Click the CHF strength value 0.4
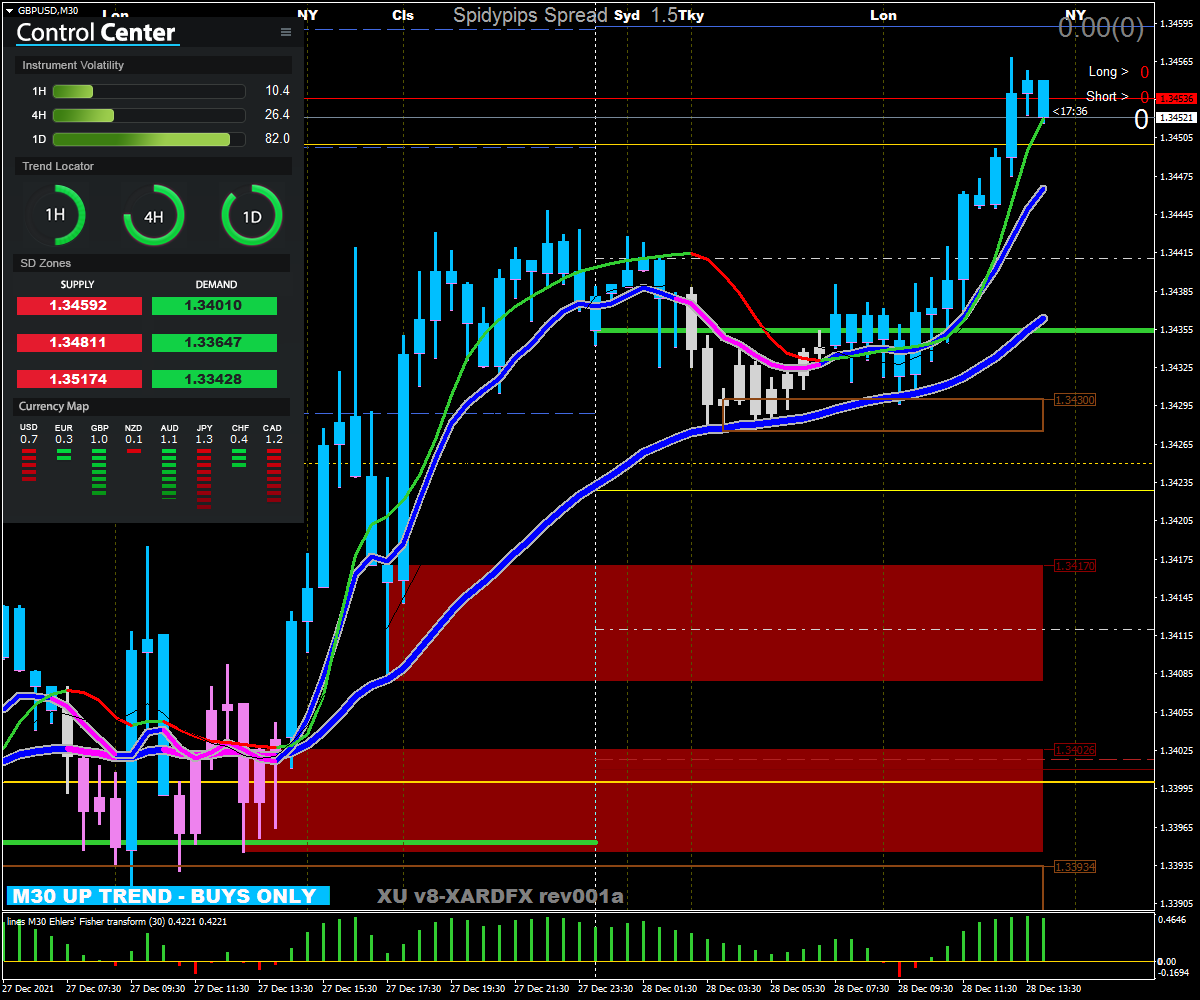This screenshot has width=1200, height=1000. point(239,439)
